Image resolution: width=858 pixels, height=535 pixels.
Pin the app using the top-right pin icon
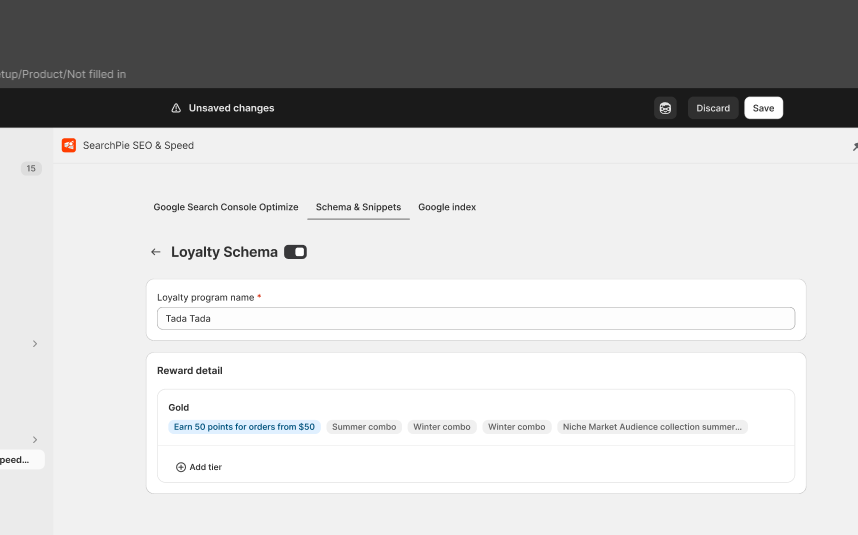853,146
